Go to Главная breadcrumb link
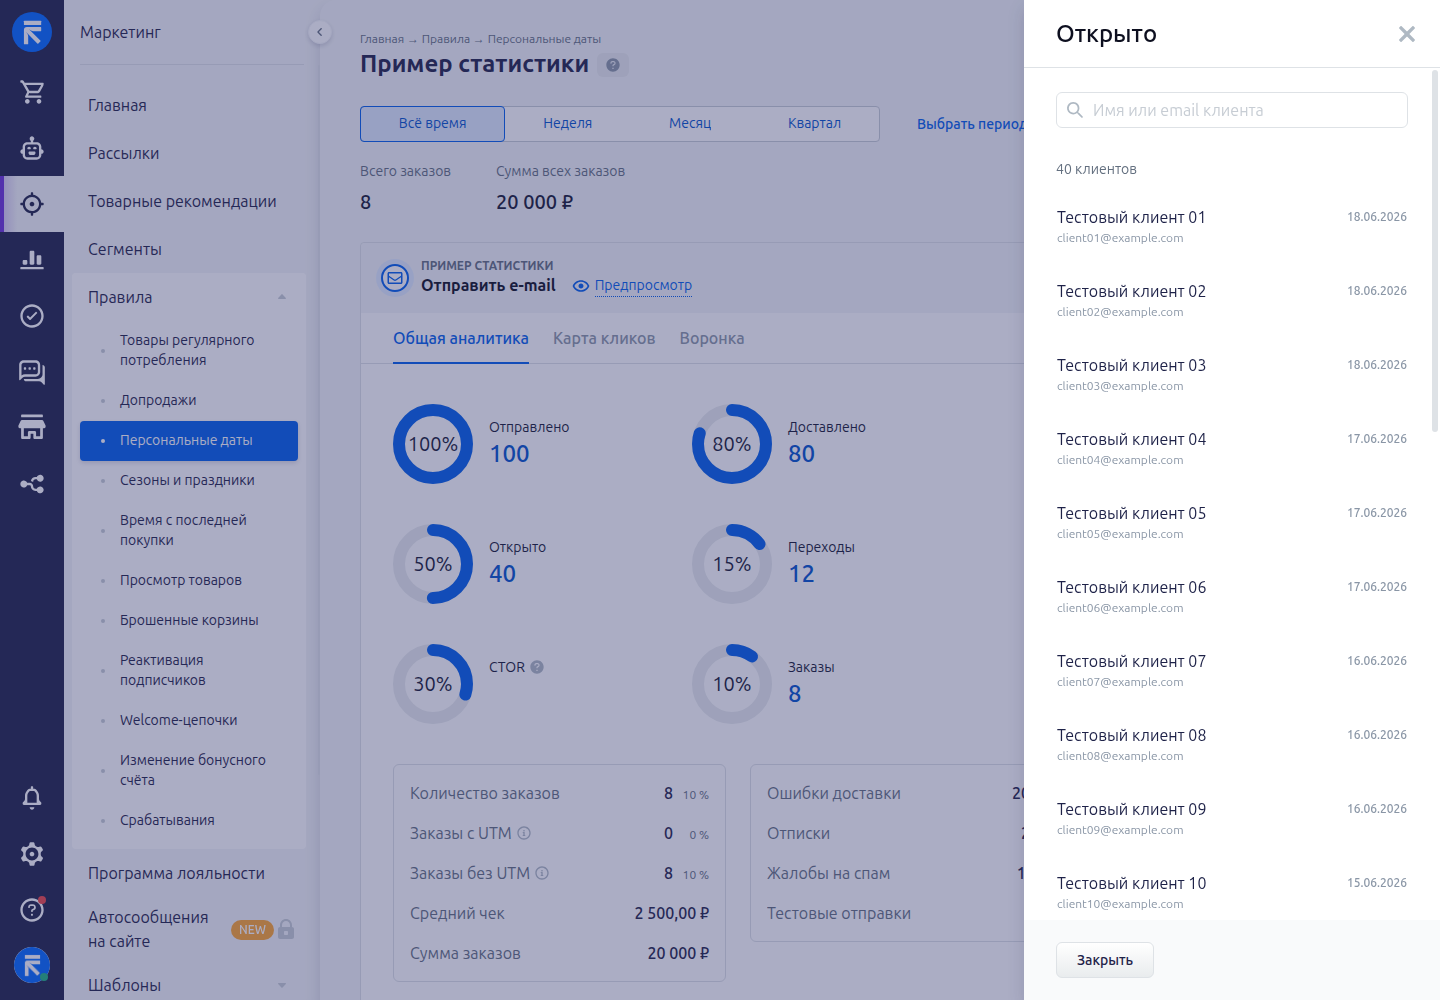 point(382,39)
